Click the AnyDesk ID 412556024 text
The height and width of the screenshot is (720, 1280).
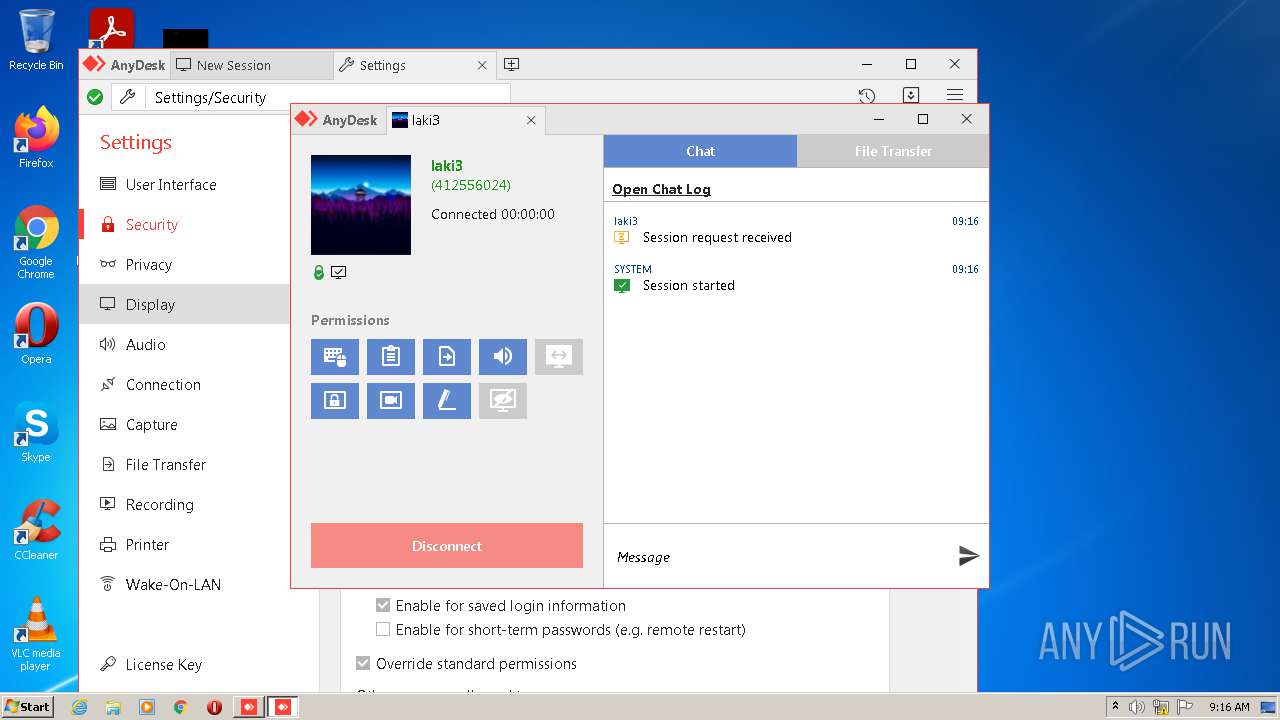click(471, 185)
